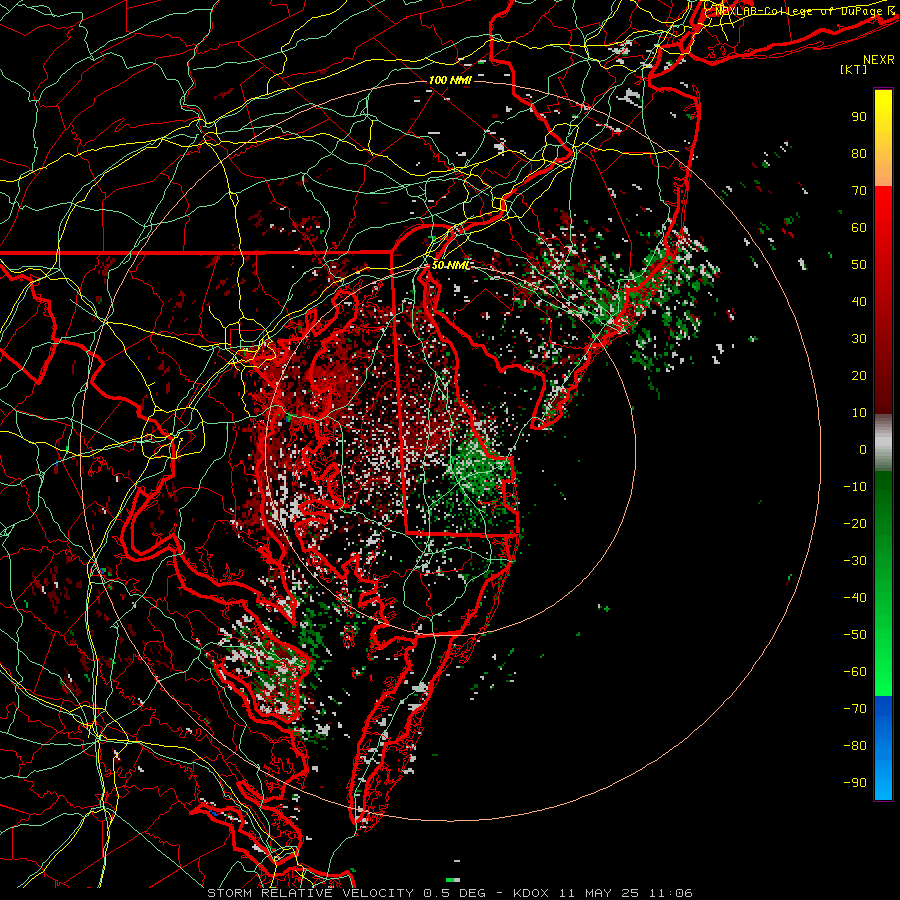Click the -30 value on velocity scale

click(855, 561)
